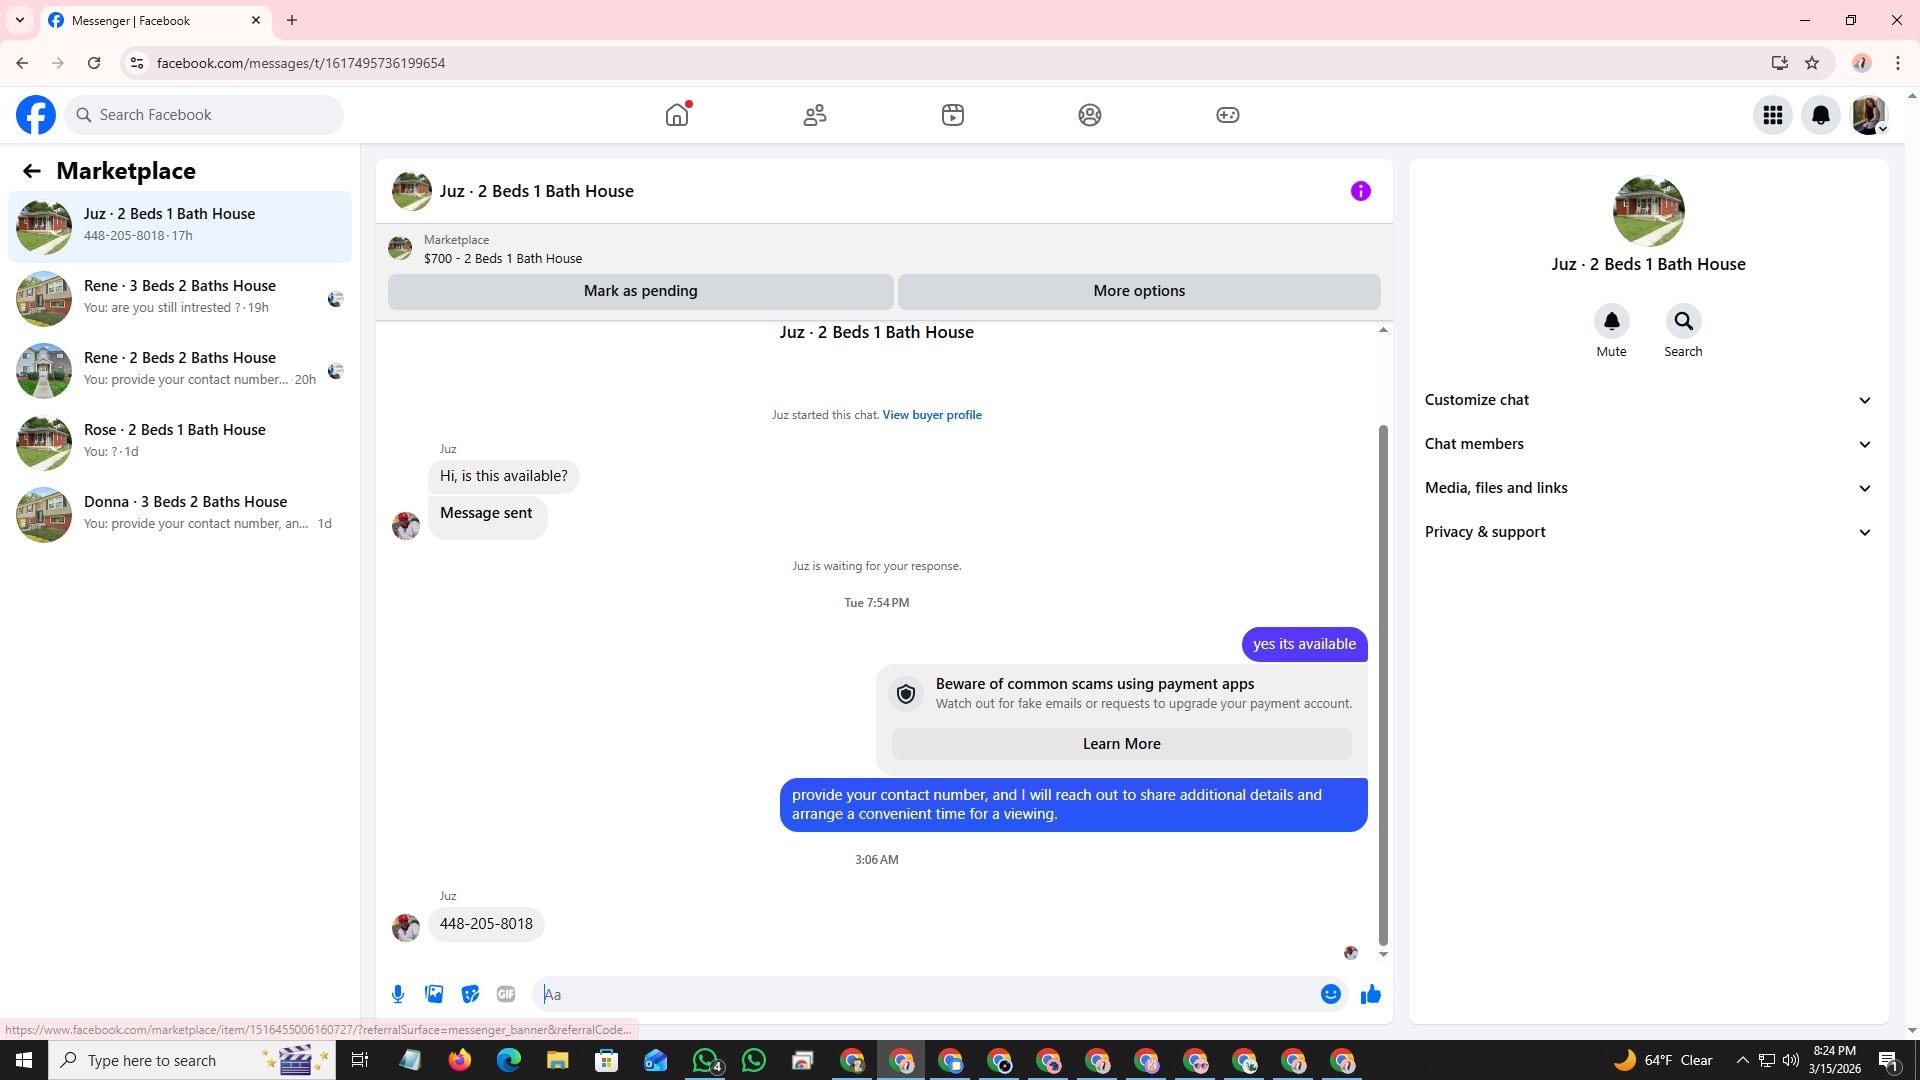The image size is (1920, 1080).
Task: Select Messenger | Facebook browser tab
Action: (155, 20)
